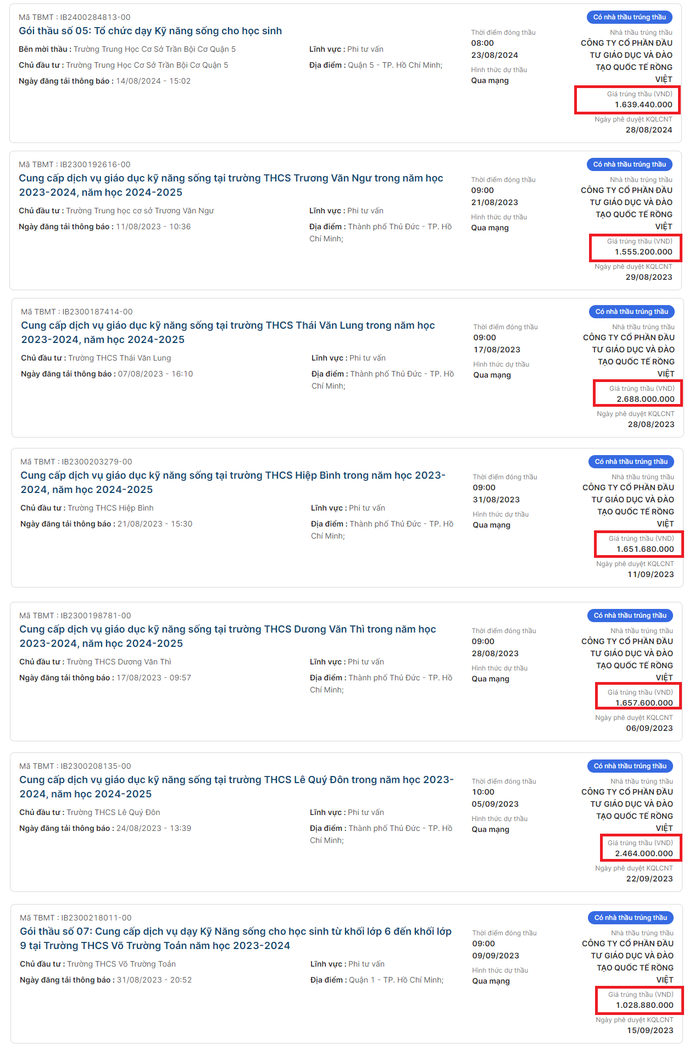700x1047 pixels.
Task: Select the winning price 1.555.200.000
Action: coord(643,252)
